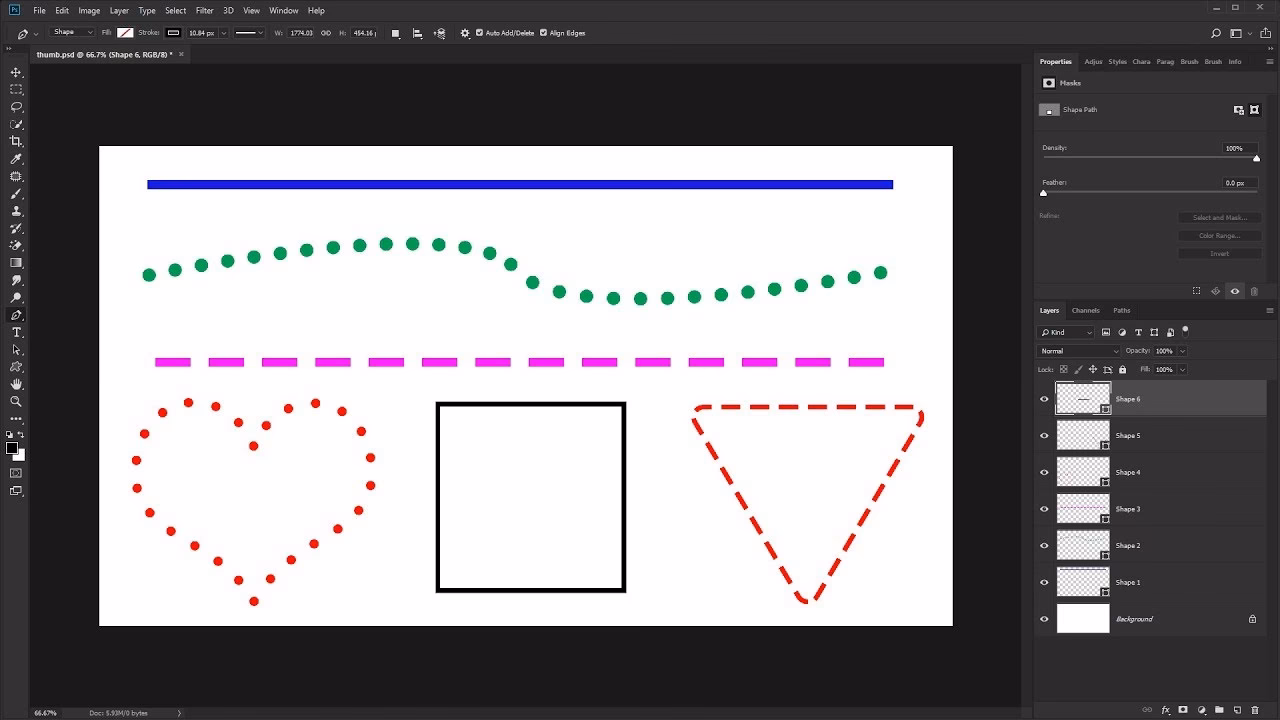
Task: Open the Opacity dropdown in the Layers panel
Action: pos(1181,350)
